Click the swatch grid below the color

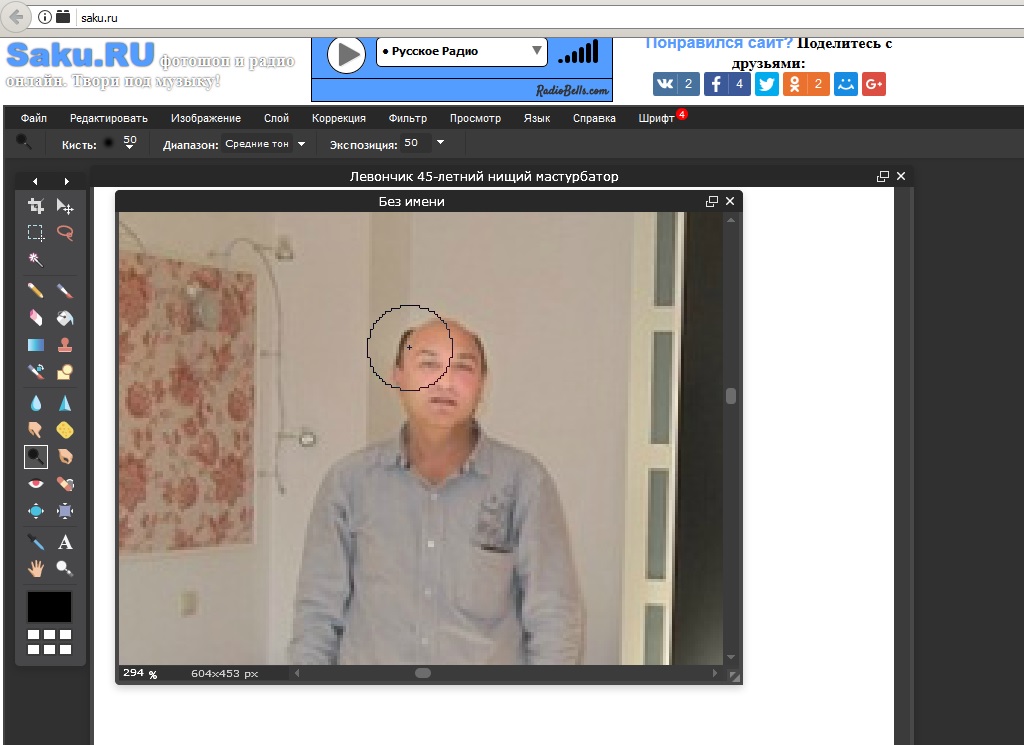pyautogui.click(x=49, y=642)
